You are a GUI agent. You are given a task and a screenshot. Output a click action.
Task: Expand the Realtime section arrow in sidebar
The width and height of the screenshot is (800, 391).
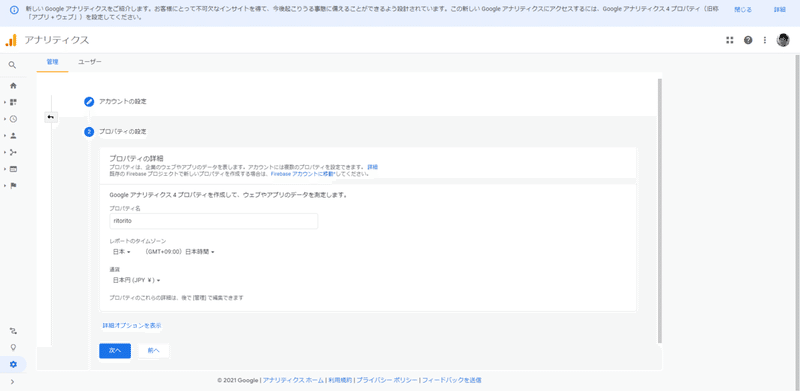point(5,119)
